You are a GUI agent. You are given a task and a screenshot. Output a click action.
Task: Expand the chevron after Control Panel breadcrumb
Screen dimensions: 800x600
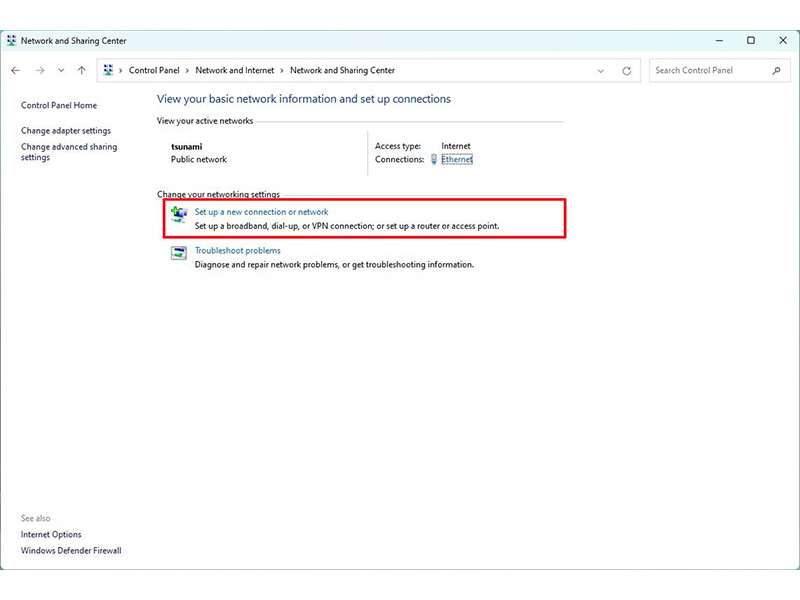pyautogui.click(x=187, y=71)
